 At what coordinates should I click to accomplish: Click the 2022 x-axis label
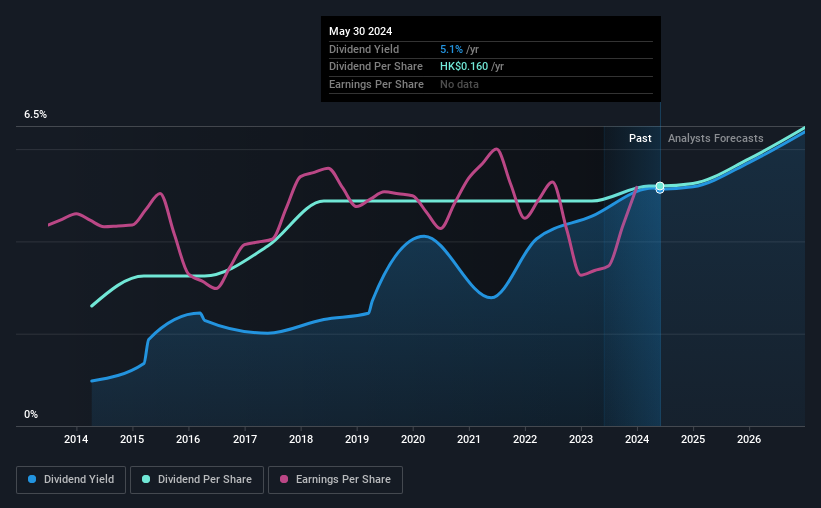point(525,439)
